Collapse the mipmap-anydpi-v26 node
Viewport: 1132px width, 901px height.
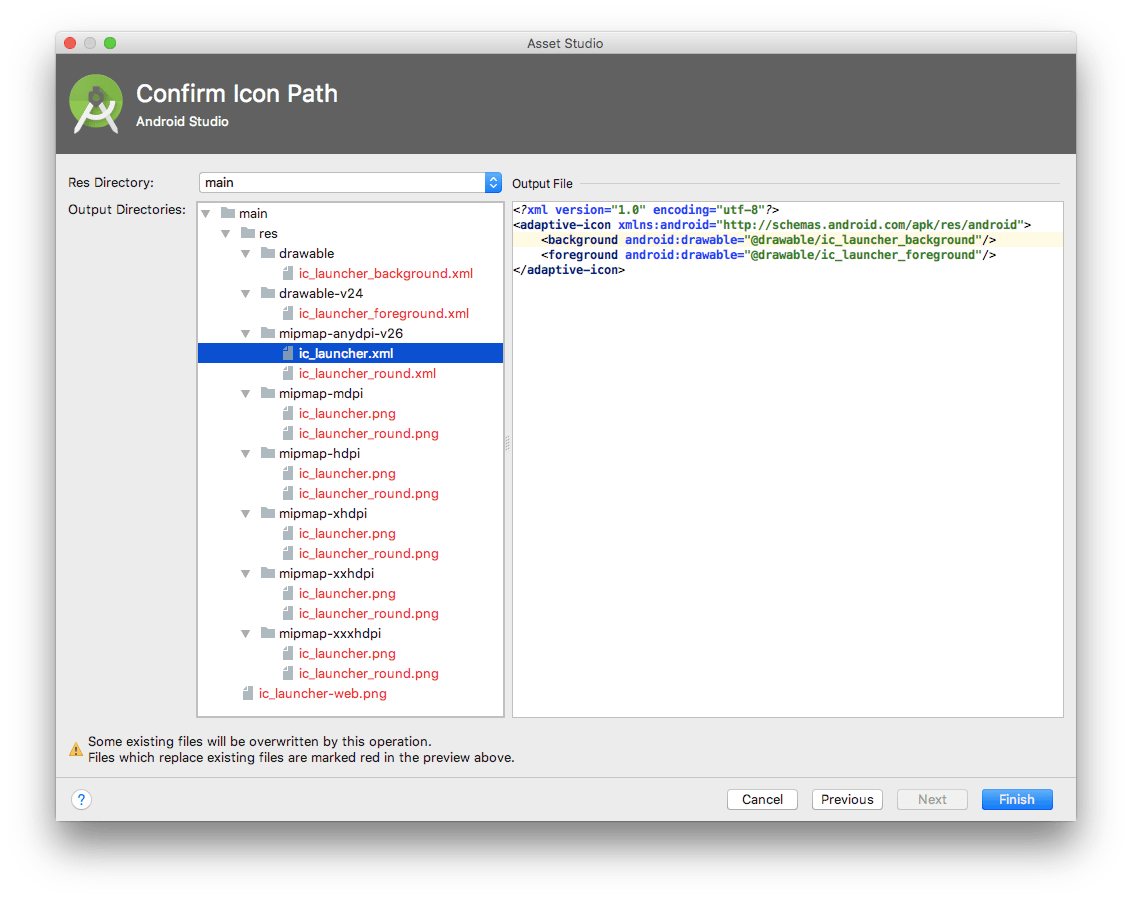[x=245, y=333]
